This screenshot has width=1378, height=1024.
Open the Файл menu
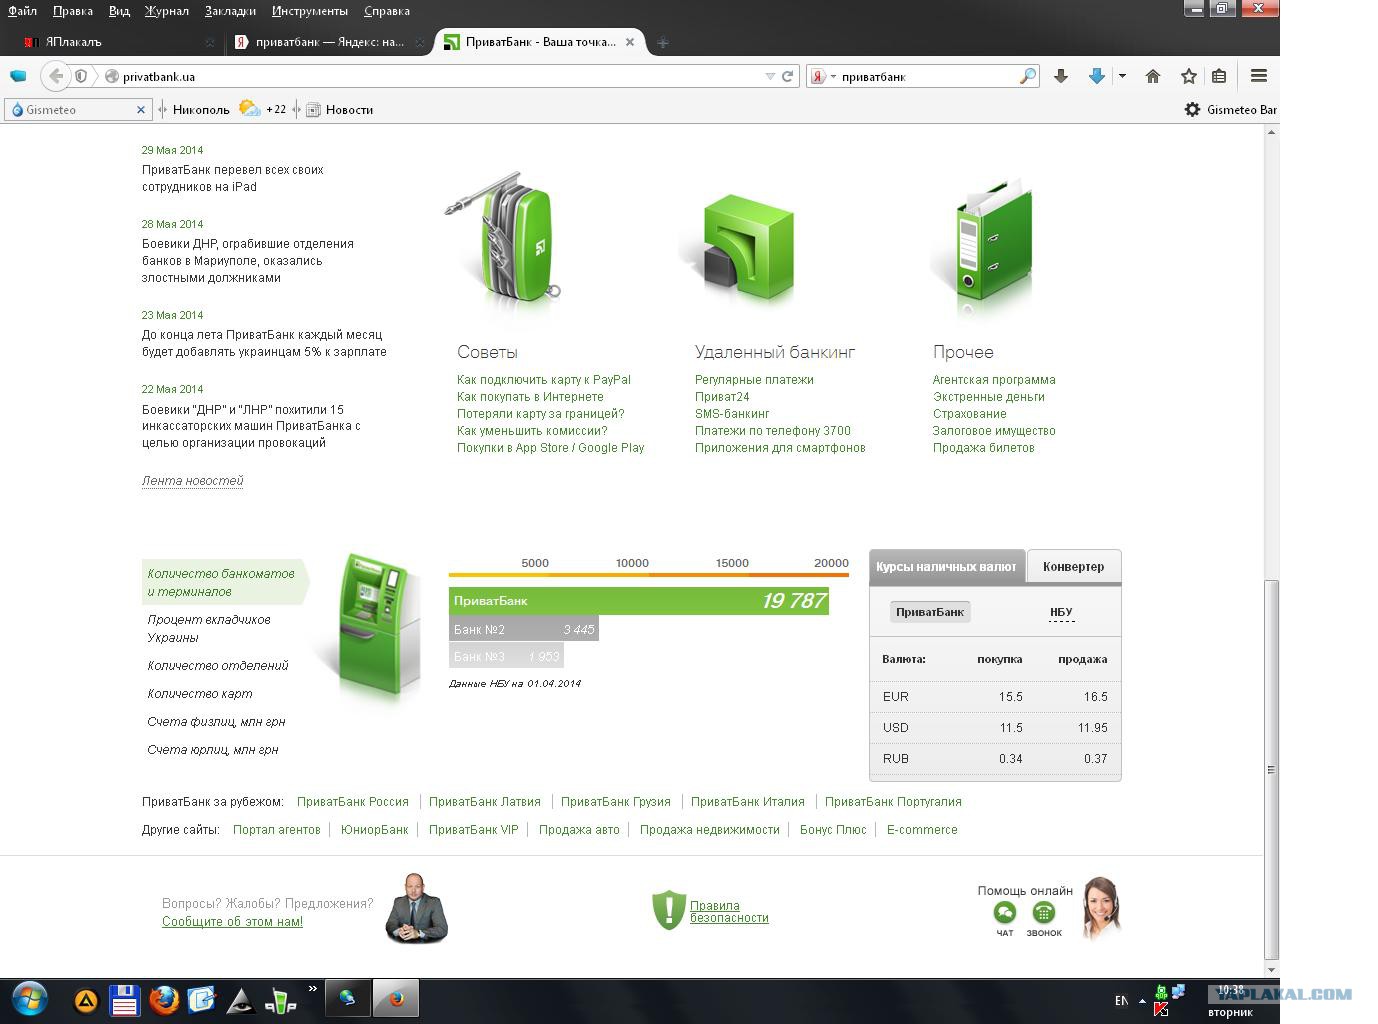22,11
